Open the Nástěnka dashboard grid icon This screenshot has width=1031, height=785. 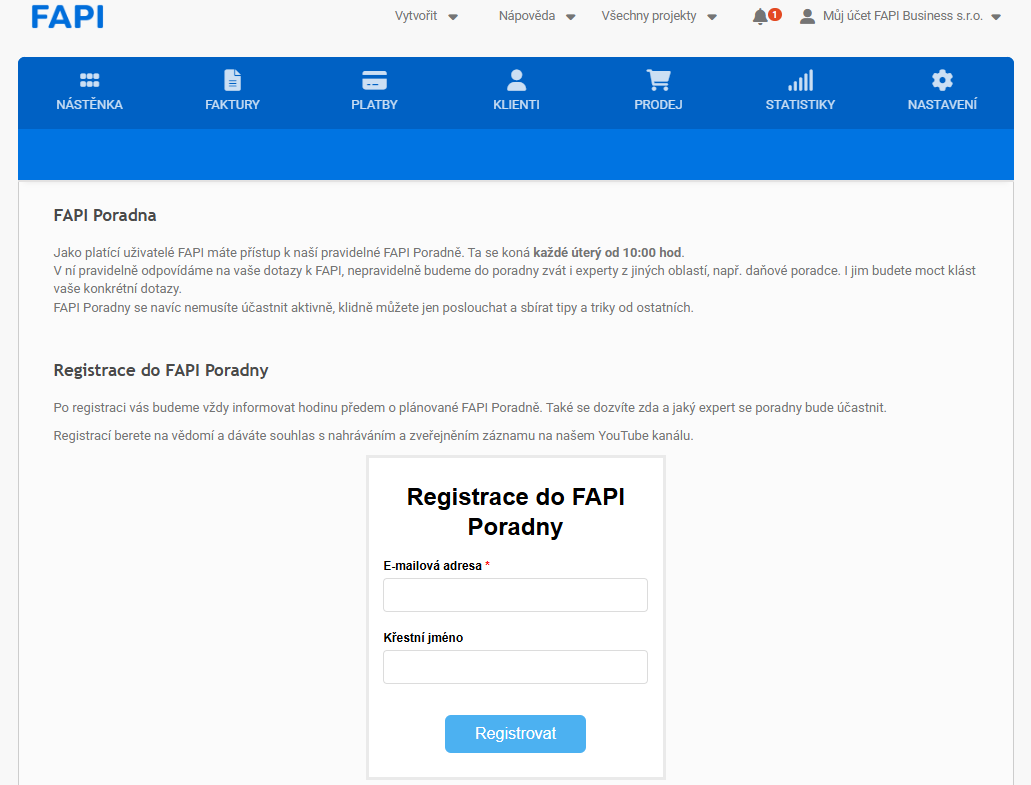[x=89, y=80]
